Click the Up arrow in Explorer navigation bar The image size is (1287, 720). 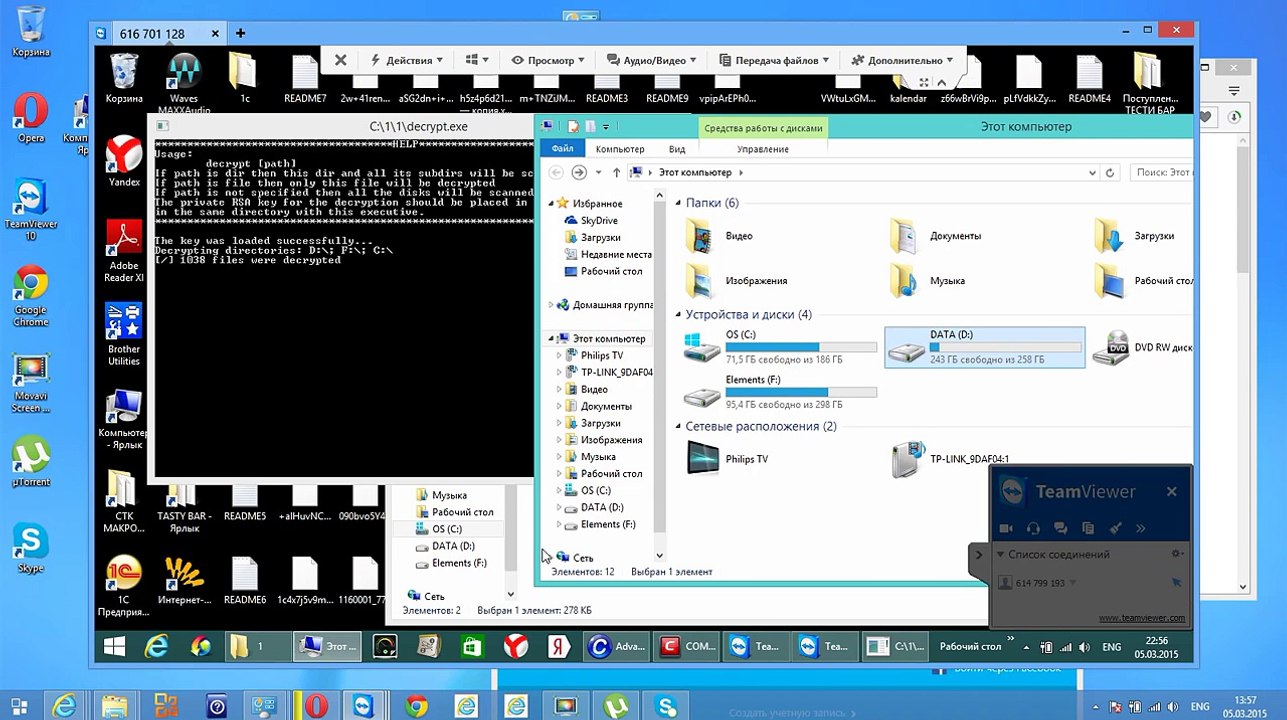pos(616,173)
